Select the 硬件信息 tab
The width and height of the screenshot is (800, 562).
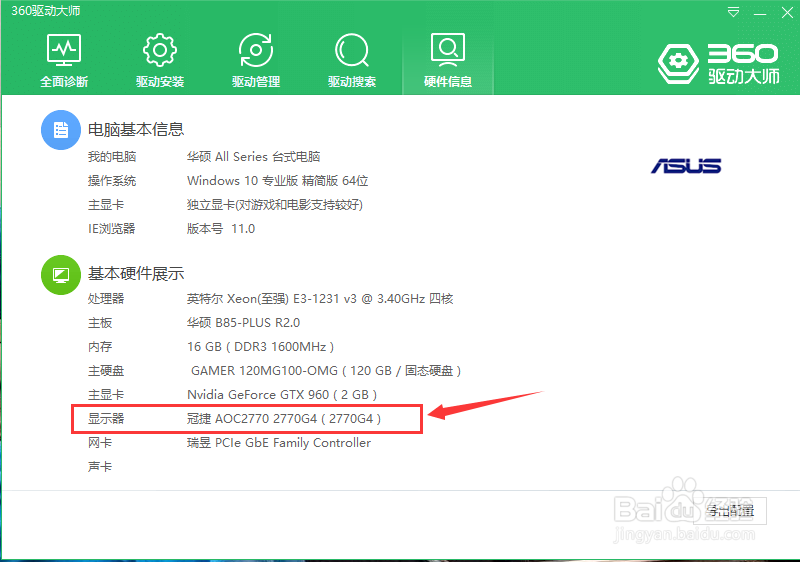point(448,60)
